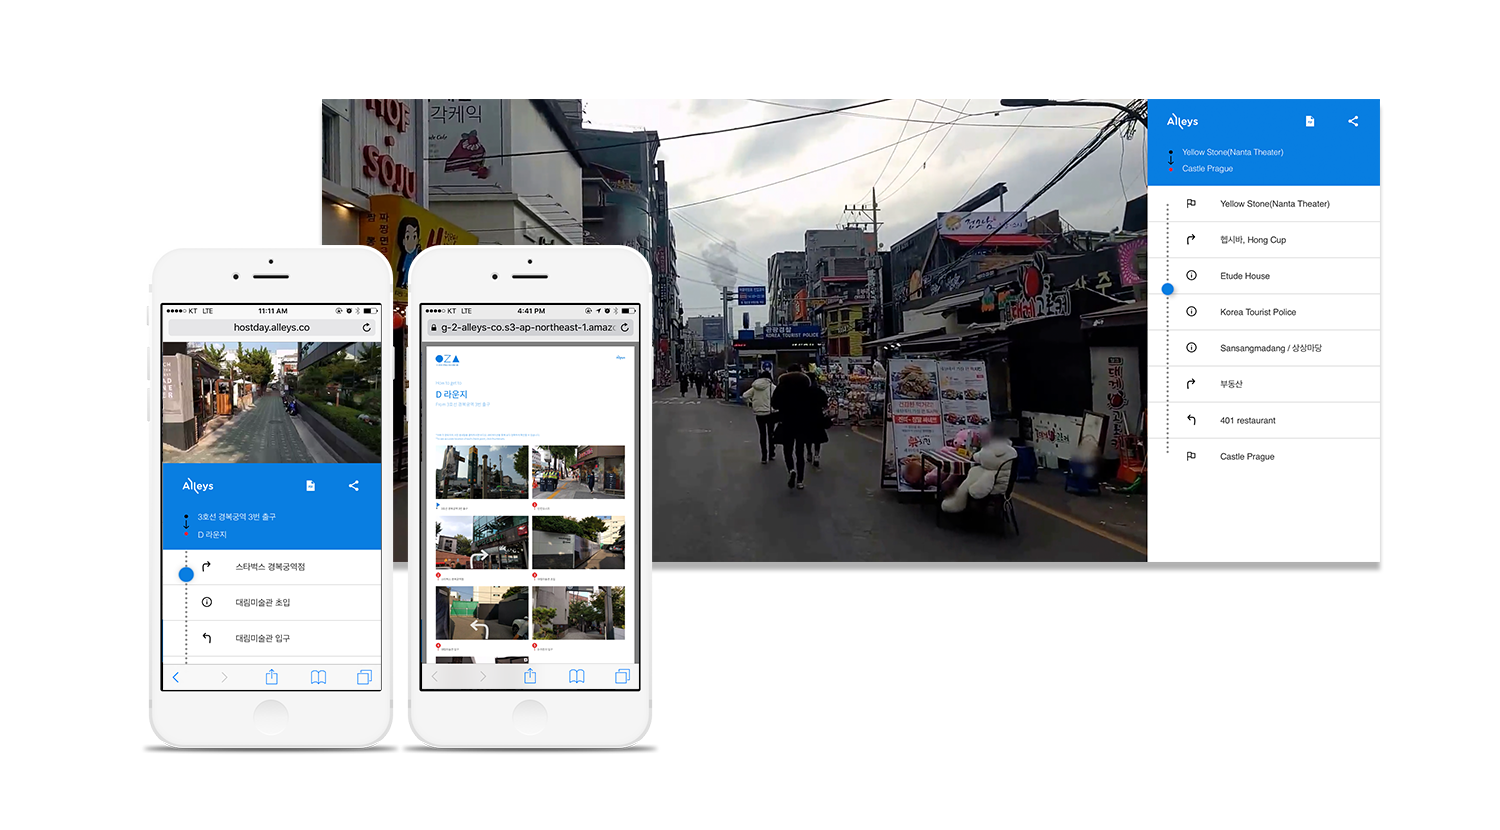
Task: Open the thumbnail with right-turn arrow overlay
Action: click(482, 542)
